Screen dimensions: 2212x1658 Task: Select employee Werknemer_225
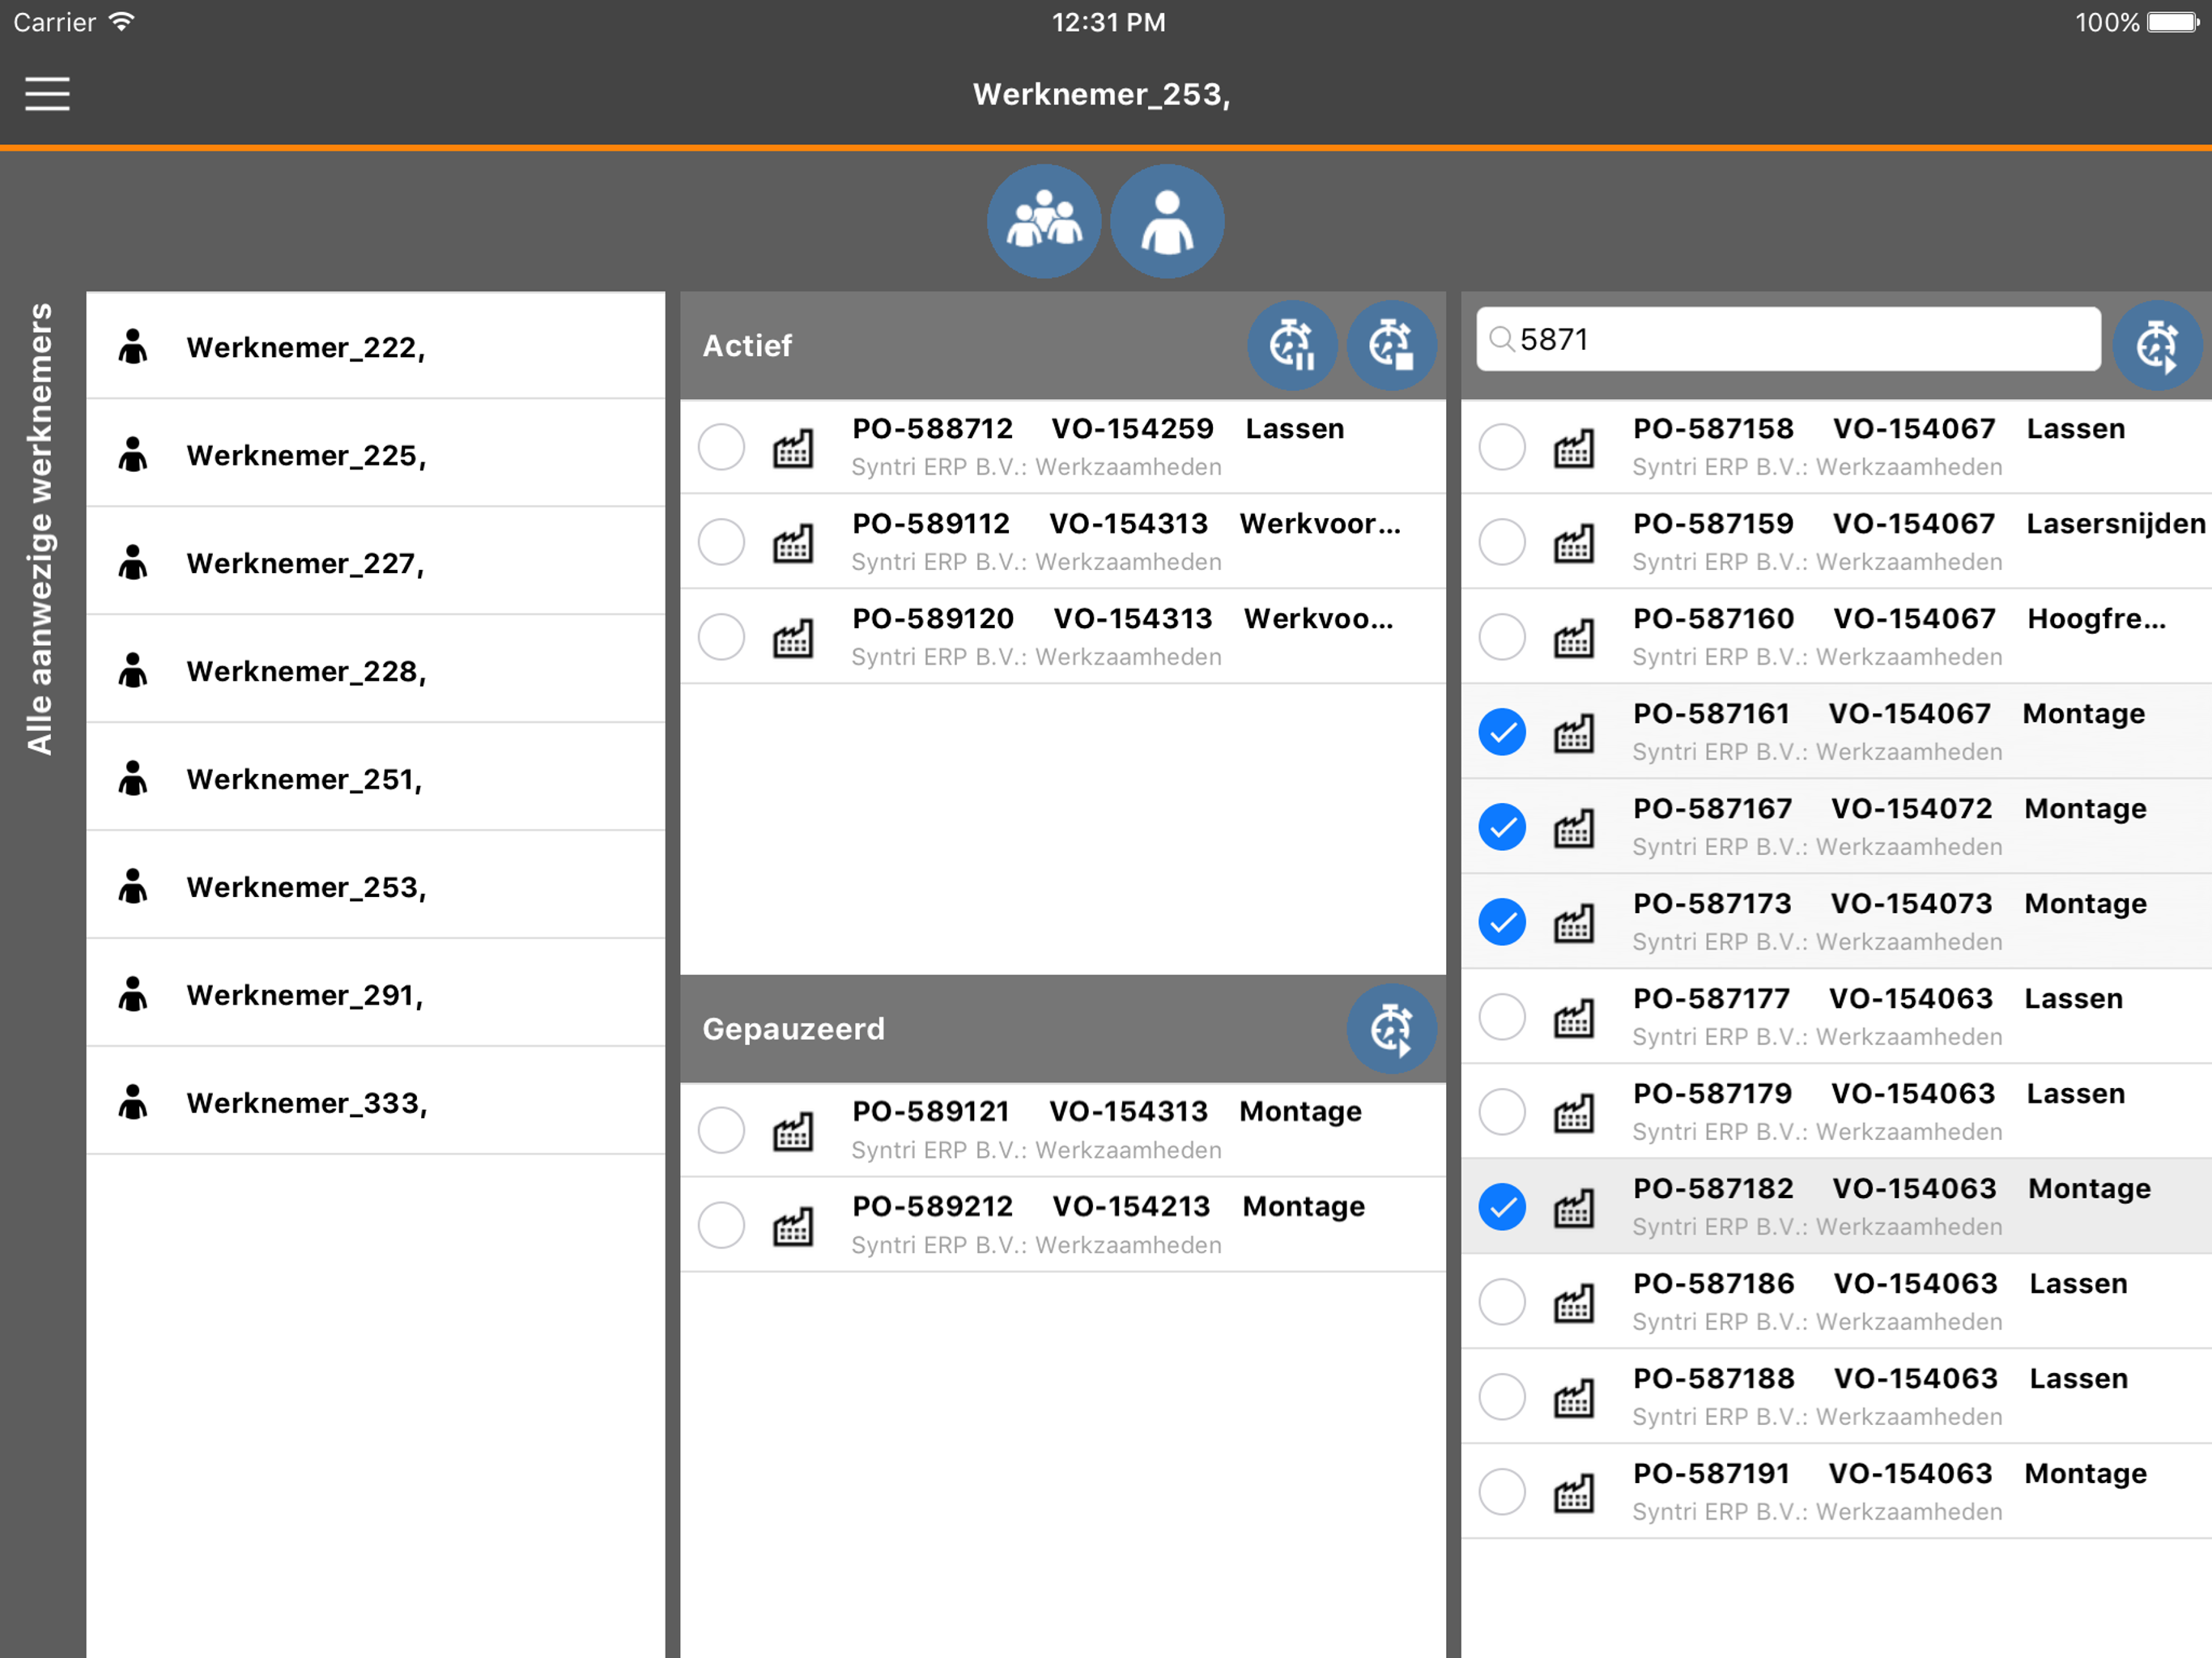click(x=375, y=454)
